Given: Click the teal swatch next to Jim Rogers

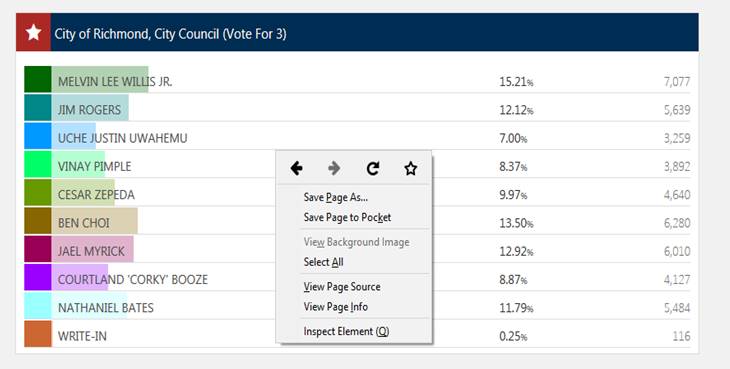Looking at the screenshot, I should [x=38, y=107].
